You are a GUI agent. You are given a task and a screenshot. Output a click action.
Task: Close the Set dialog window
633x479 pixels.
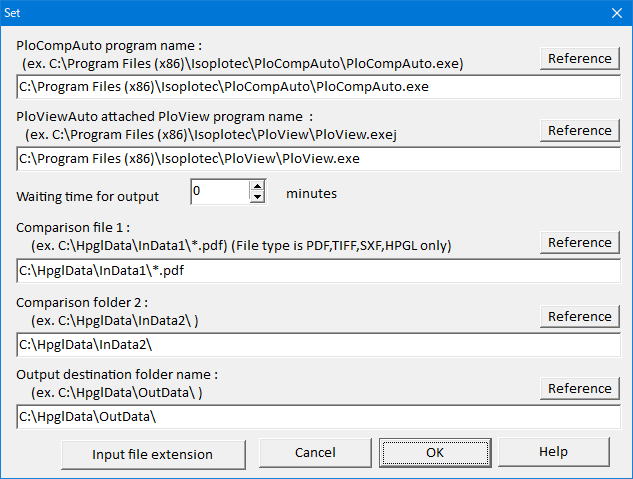tap(615, 12)
